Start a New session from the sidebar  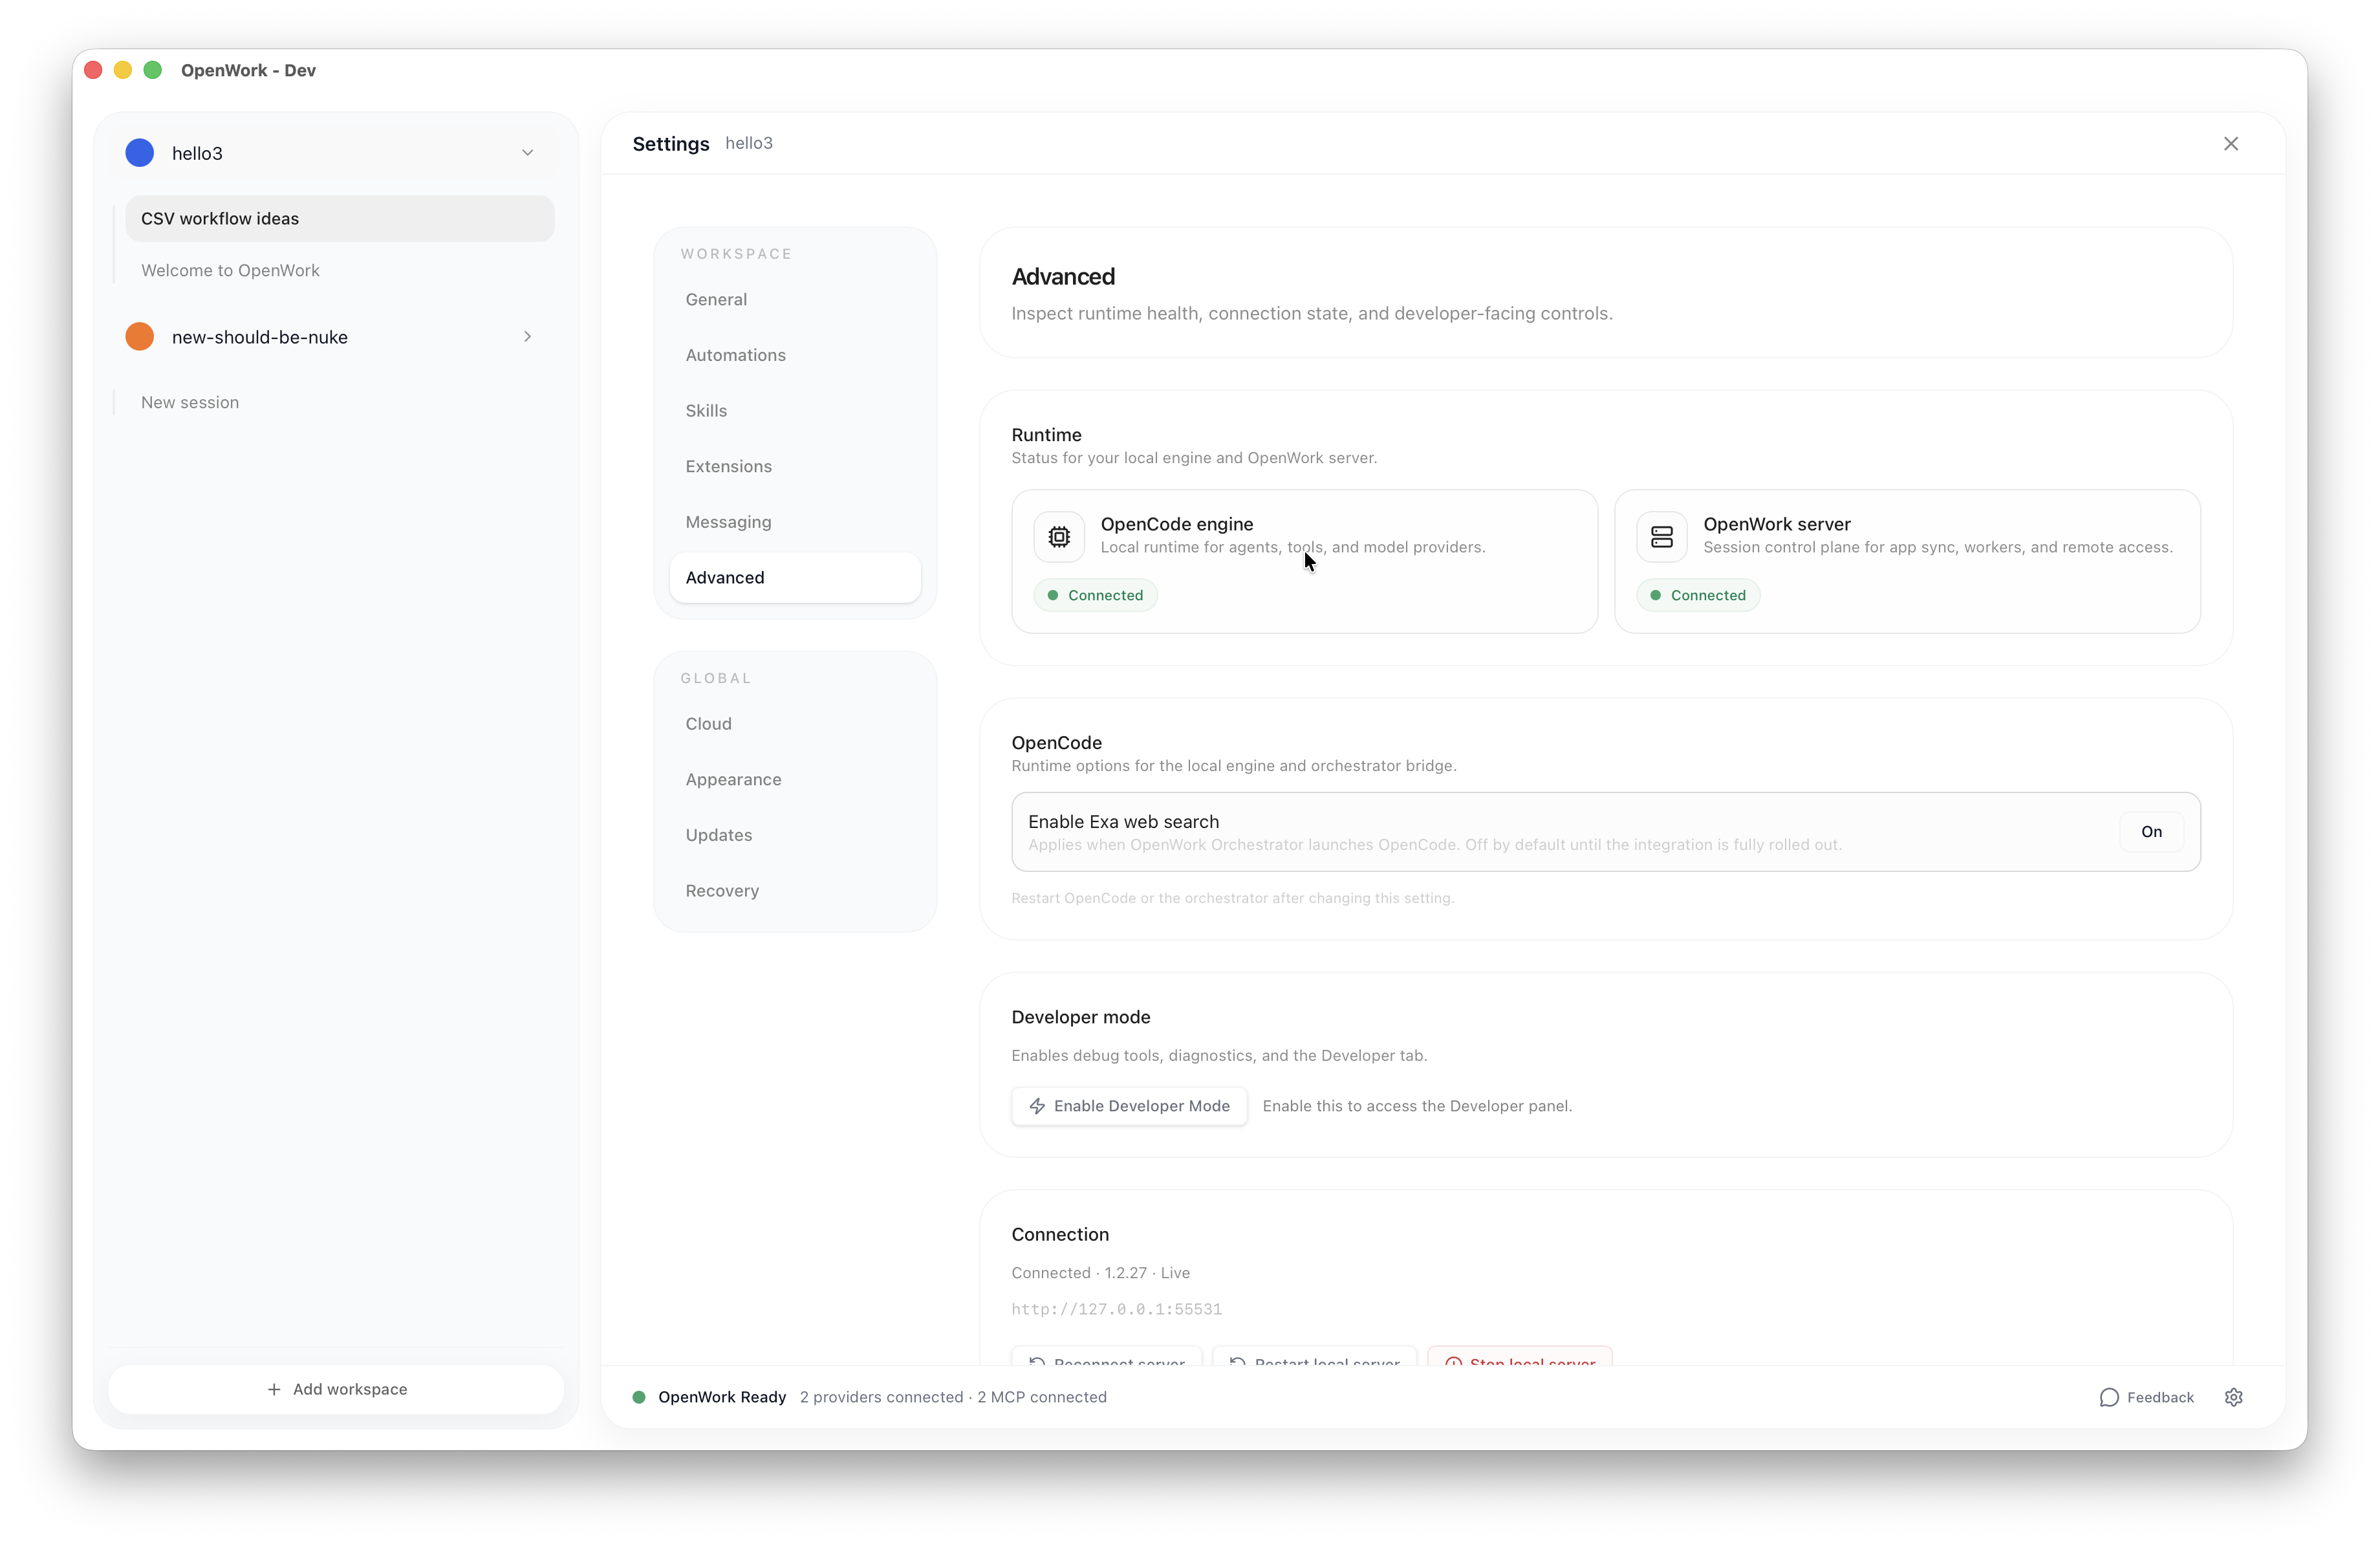pyautogui.click(x=190, y=402)
